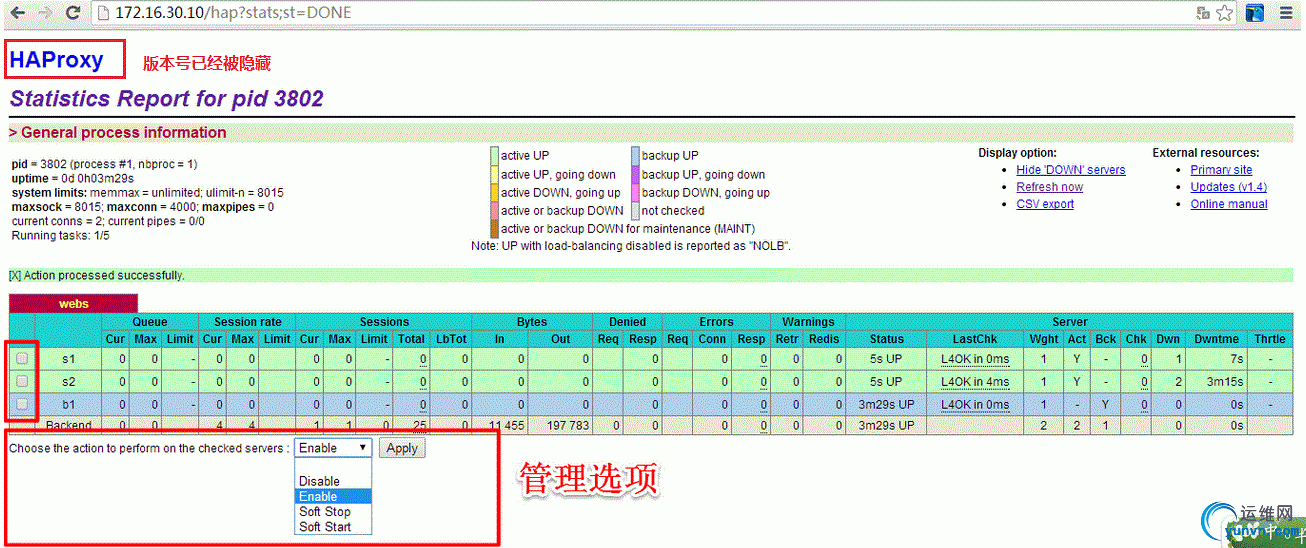Click the Apply button

coord(402,448)
